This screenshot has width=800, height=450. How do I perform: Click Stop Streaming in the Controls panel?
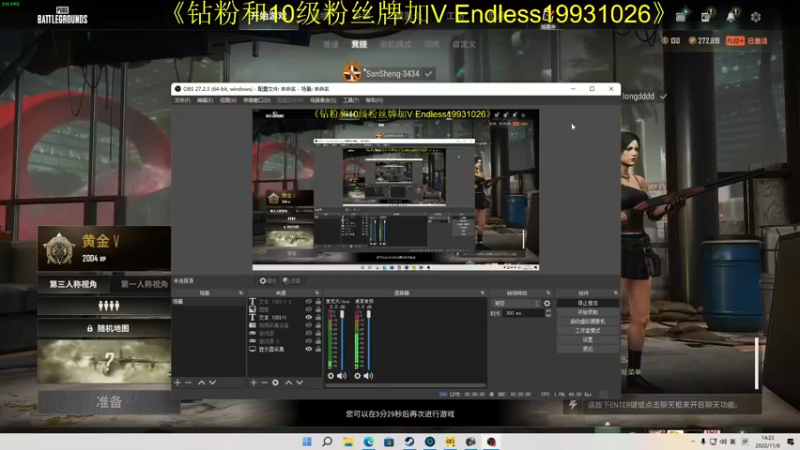point(588,303)
